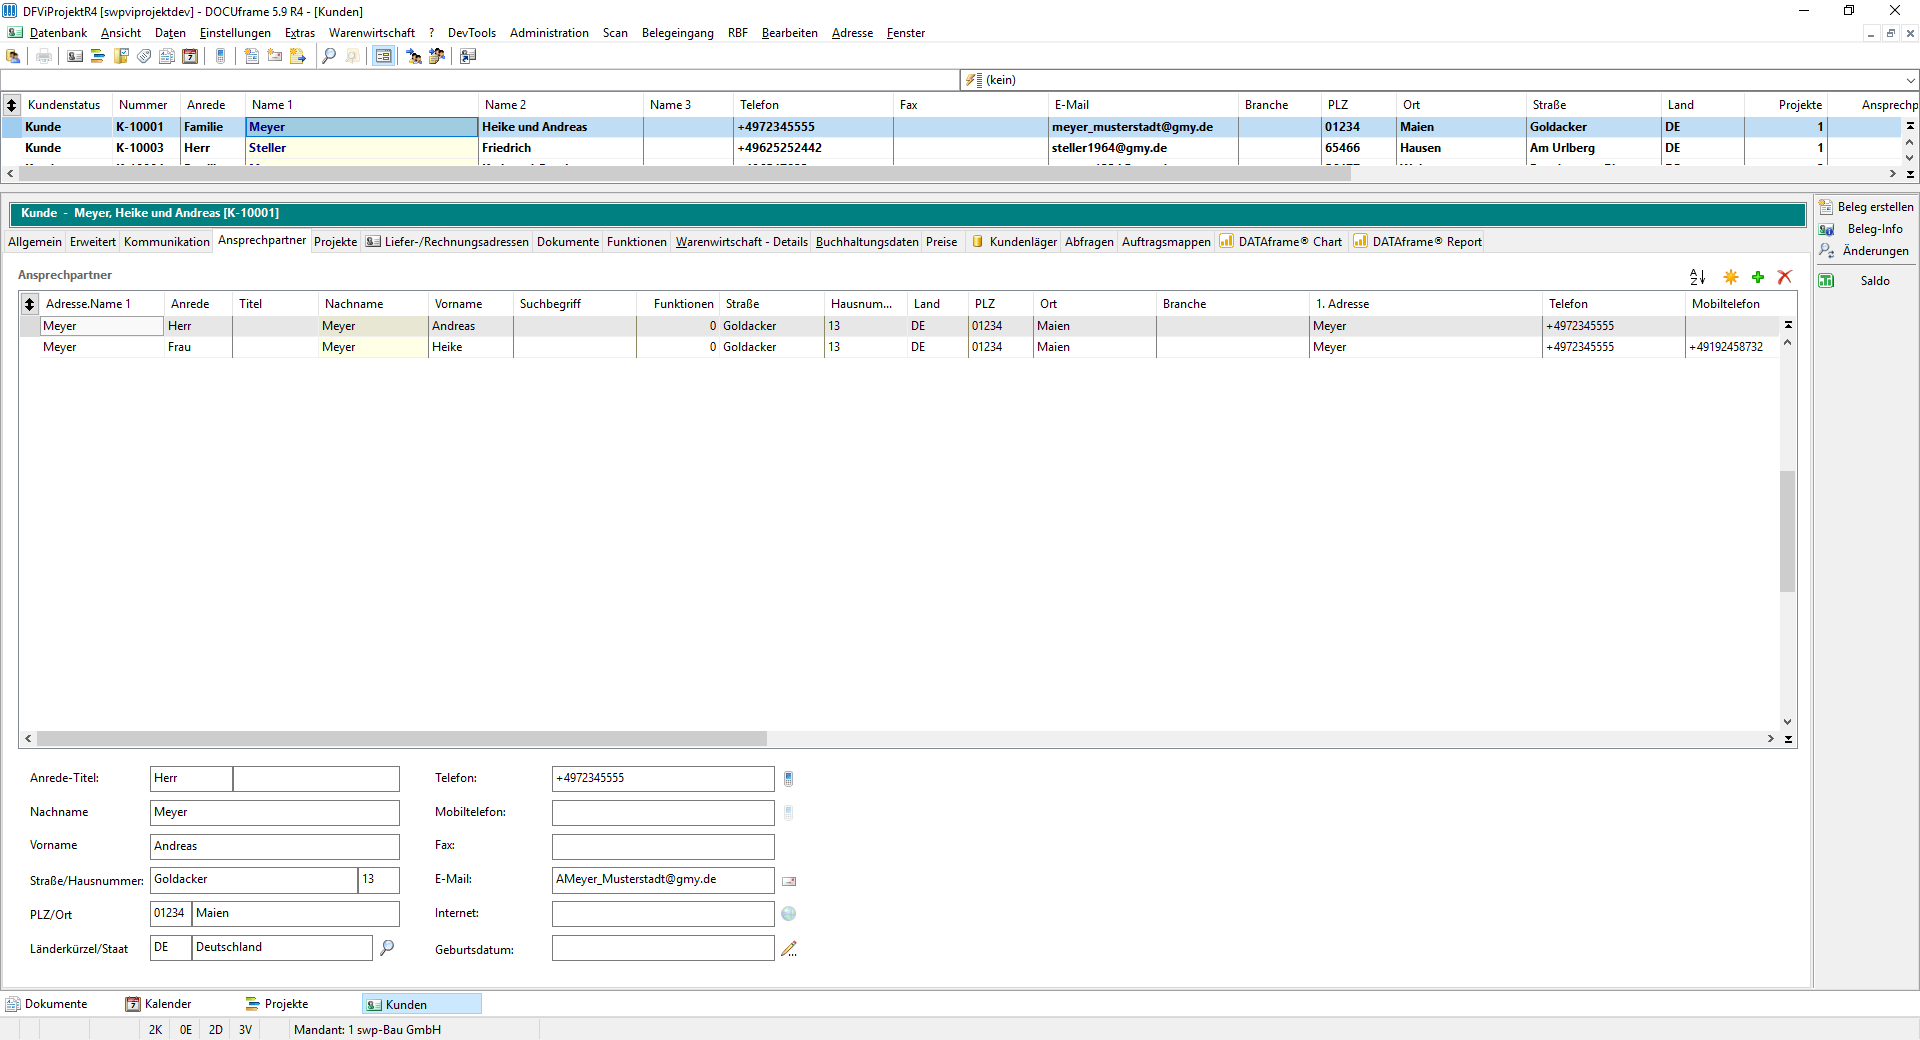Click the note with blue arrow icon
Image resolution: width=1920 pixels, height=1040 pixels.
click(x=298, y=56)
